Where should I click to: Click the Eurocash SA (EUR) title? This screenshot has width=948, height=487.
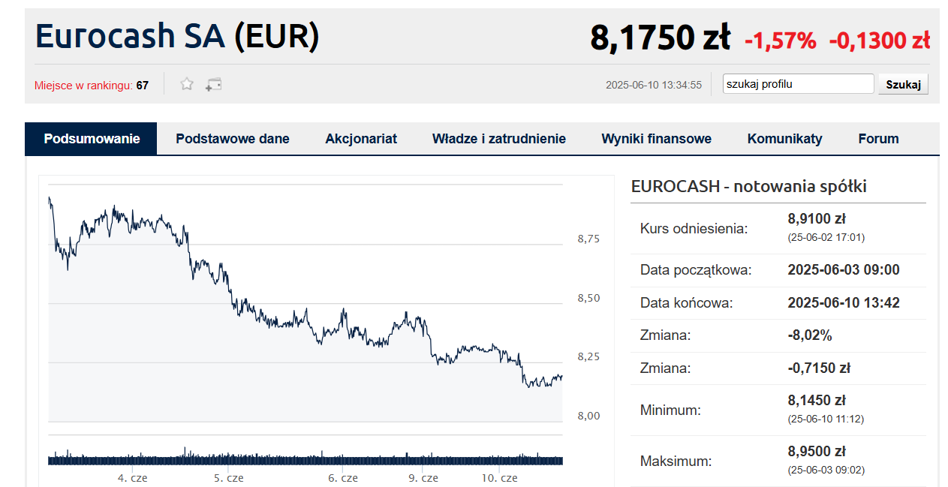click(x=177, y=36)
